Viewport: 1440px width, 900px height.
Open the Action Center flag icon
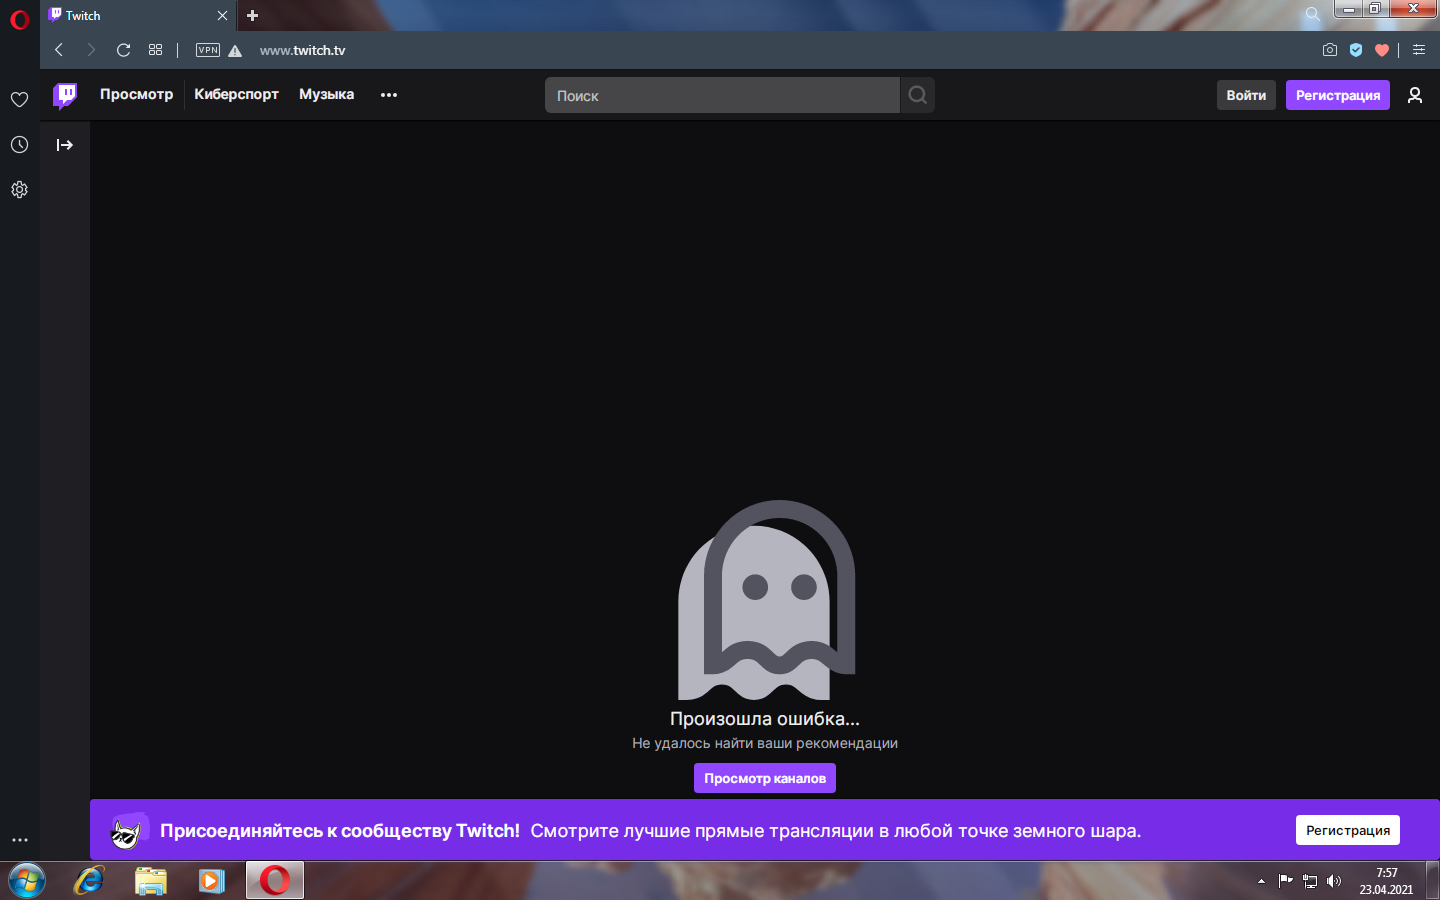tap(1286, 881)
